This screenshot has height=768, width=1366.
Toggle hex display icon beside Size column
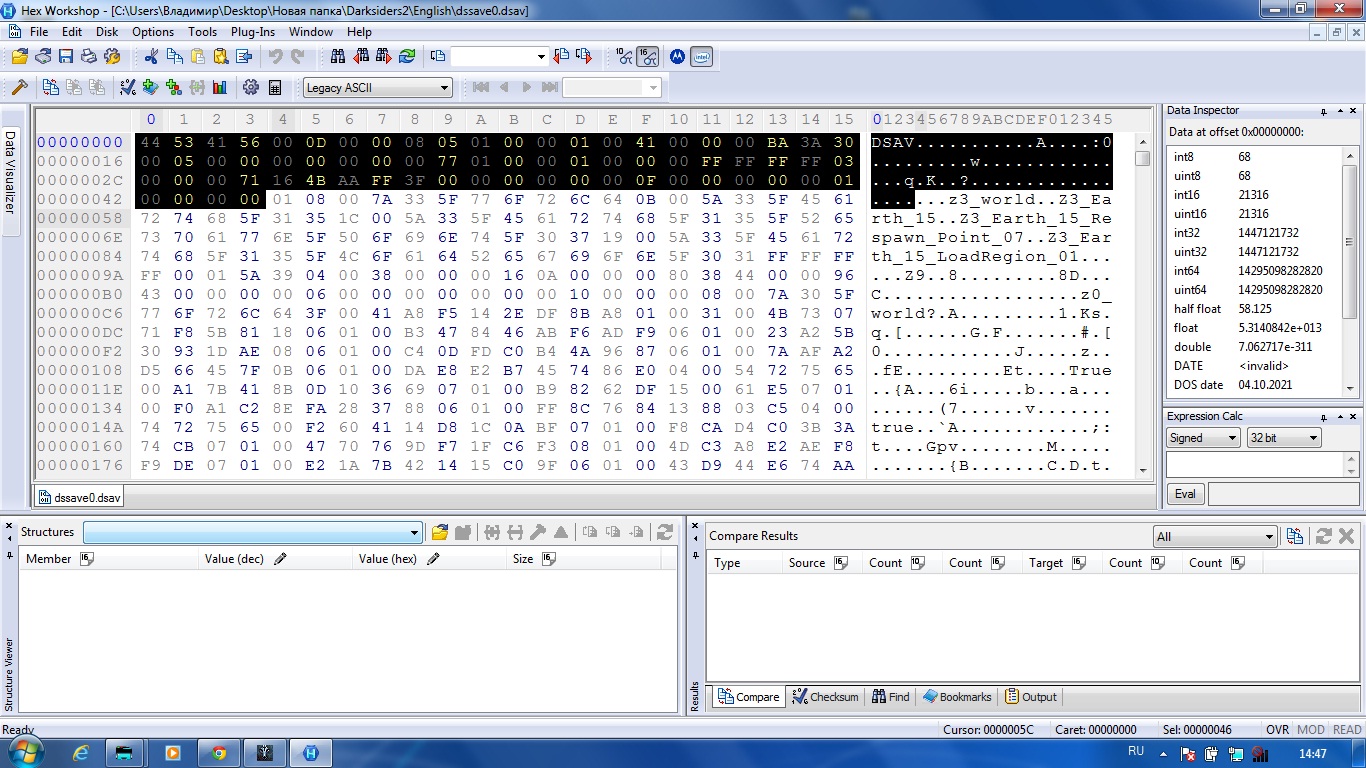(x=549, y=559)
